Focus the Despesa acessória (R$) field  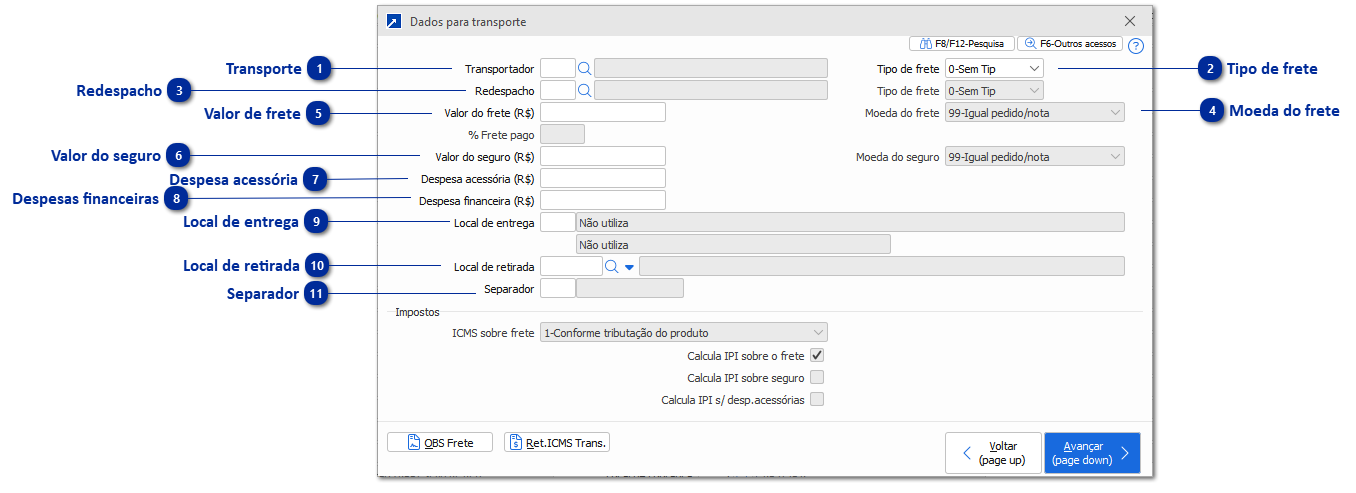pyautogui.click(x=603, y=178)
